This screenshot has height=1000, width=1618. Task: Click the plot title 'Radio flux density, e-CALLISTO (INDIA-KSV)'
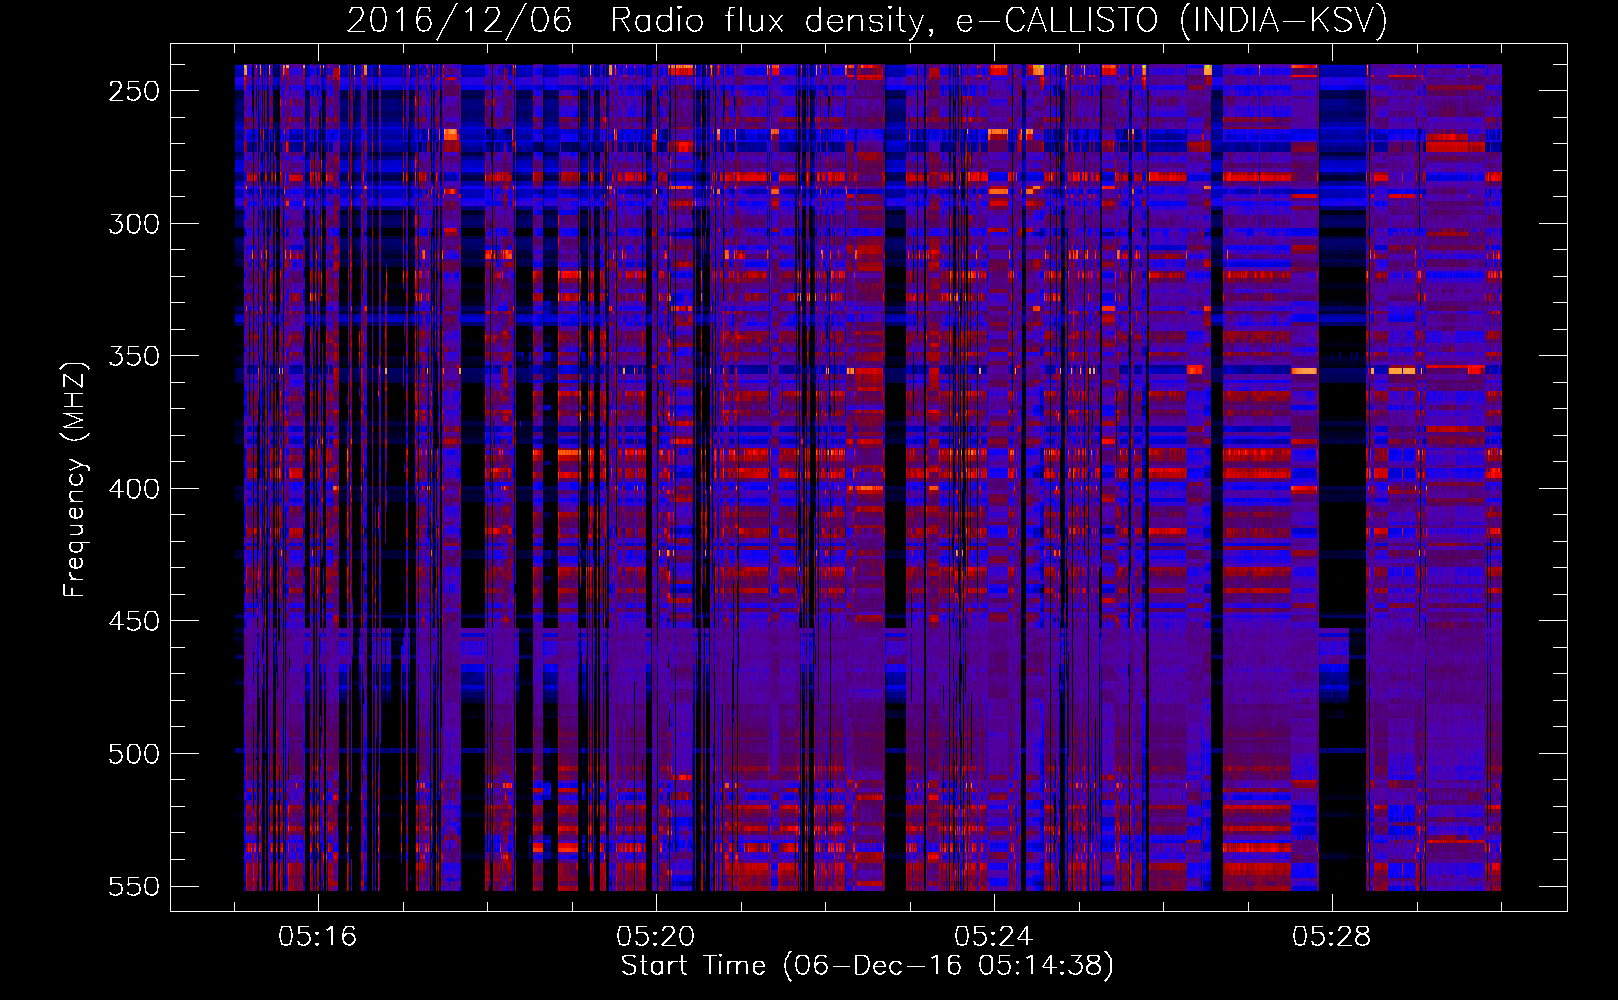click(x=999, y=21)
